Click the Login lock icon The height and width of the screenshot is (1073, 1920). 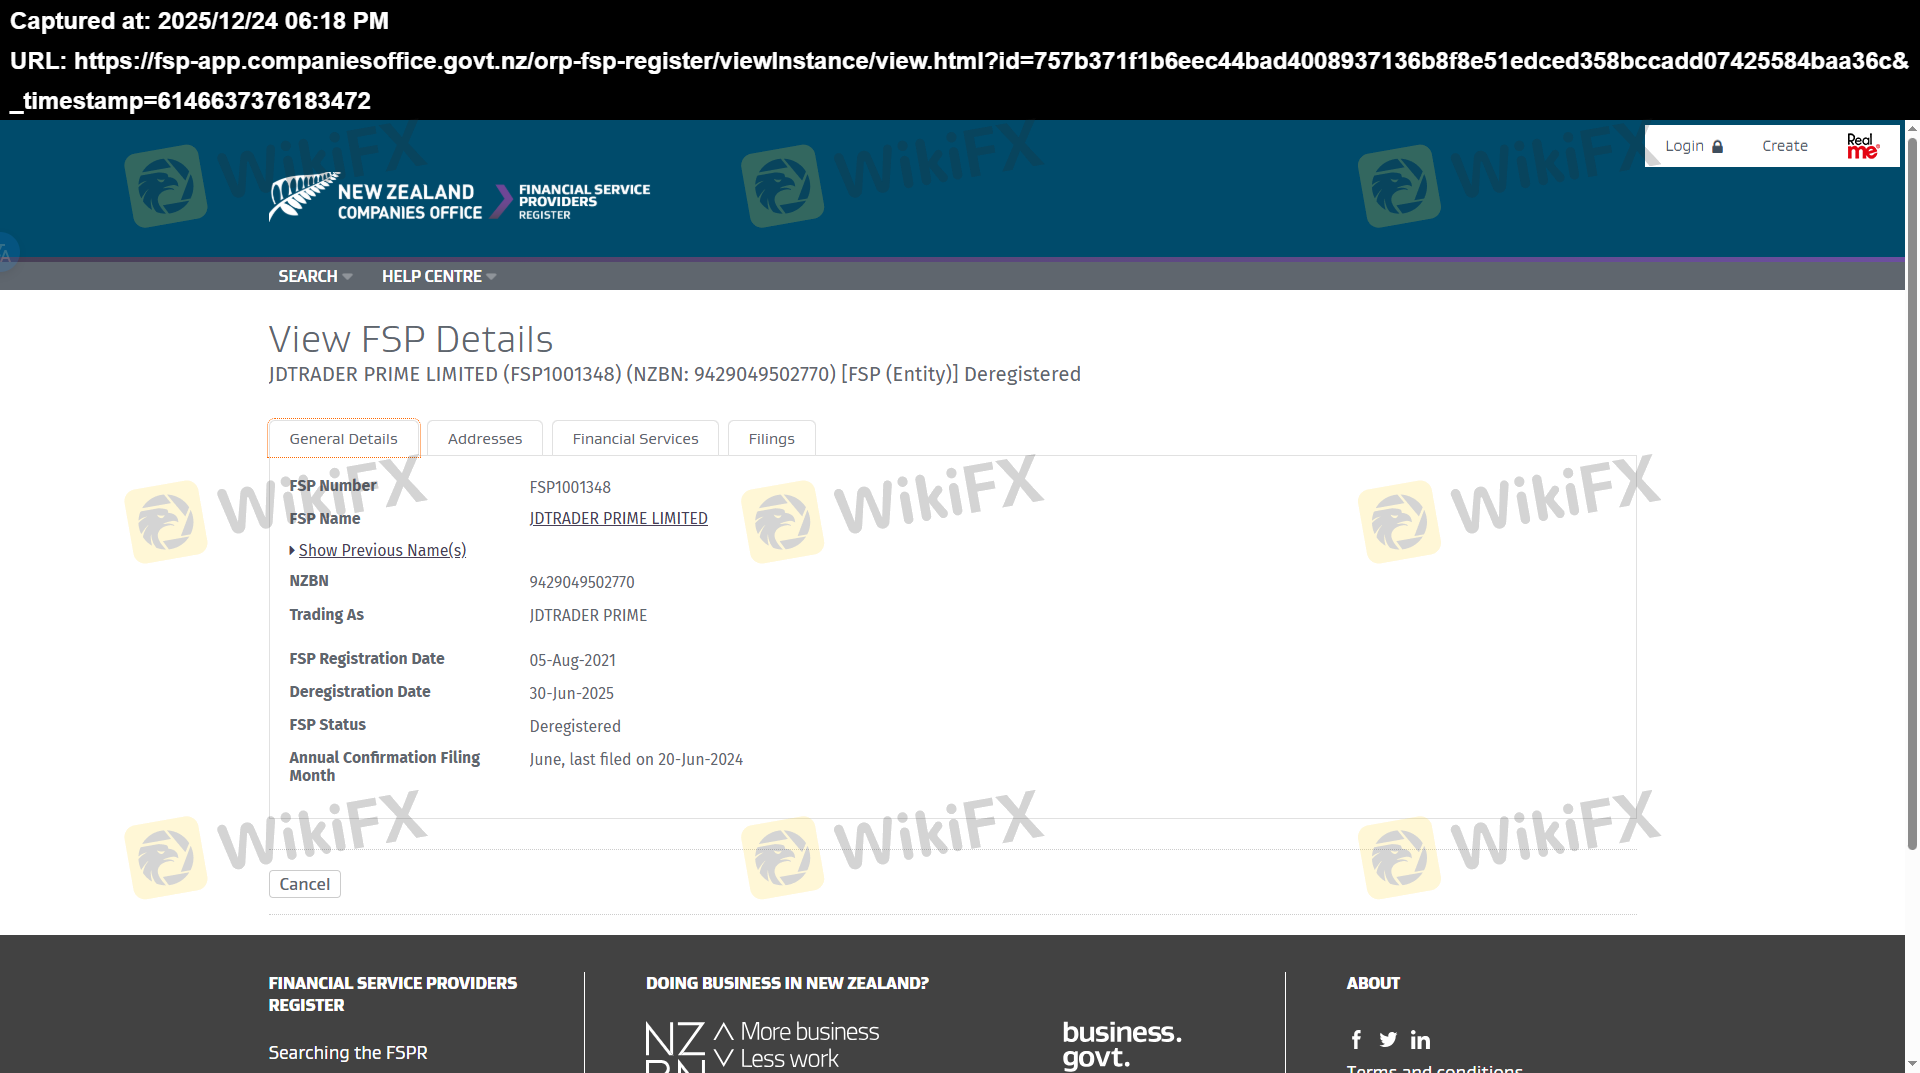(x=1717, y=147)
